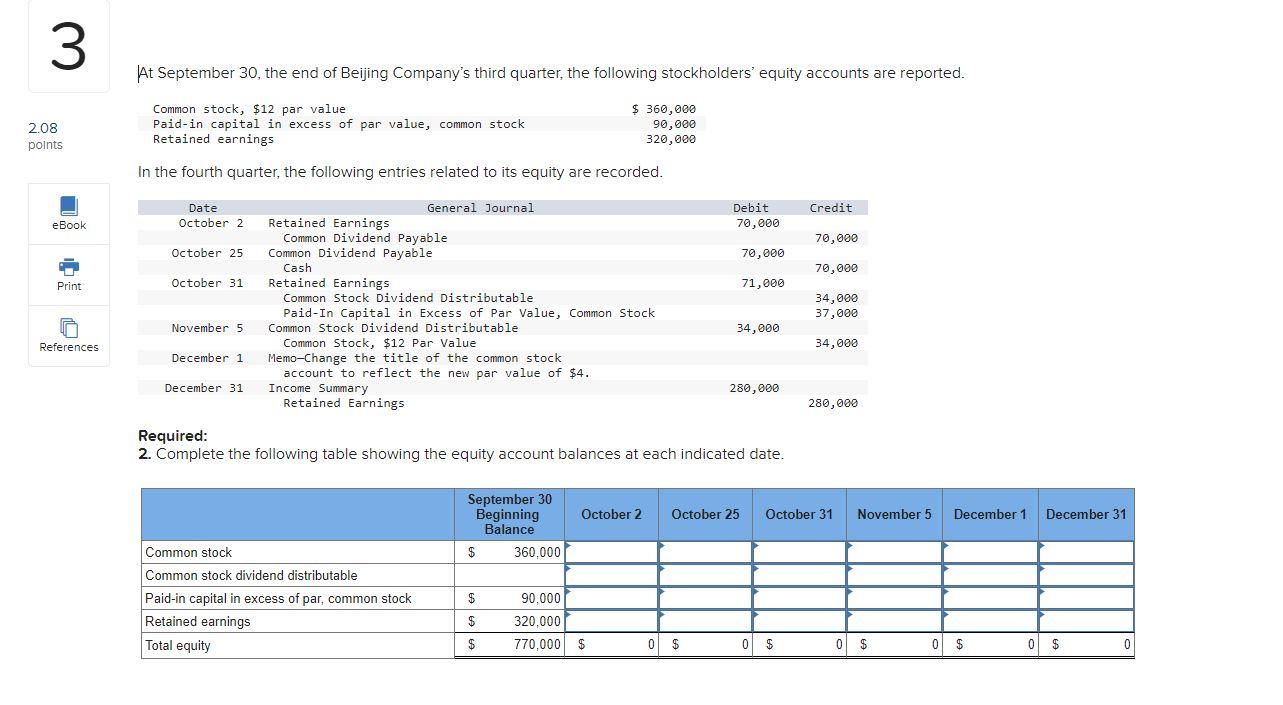Viewport: 1283px width, 705px height.
Task: Edit Paid-in capital cell for November 5
Action: pos(894,598)
